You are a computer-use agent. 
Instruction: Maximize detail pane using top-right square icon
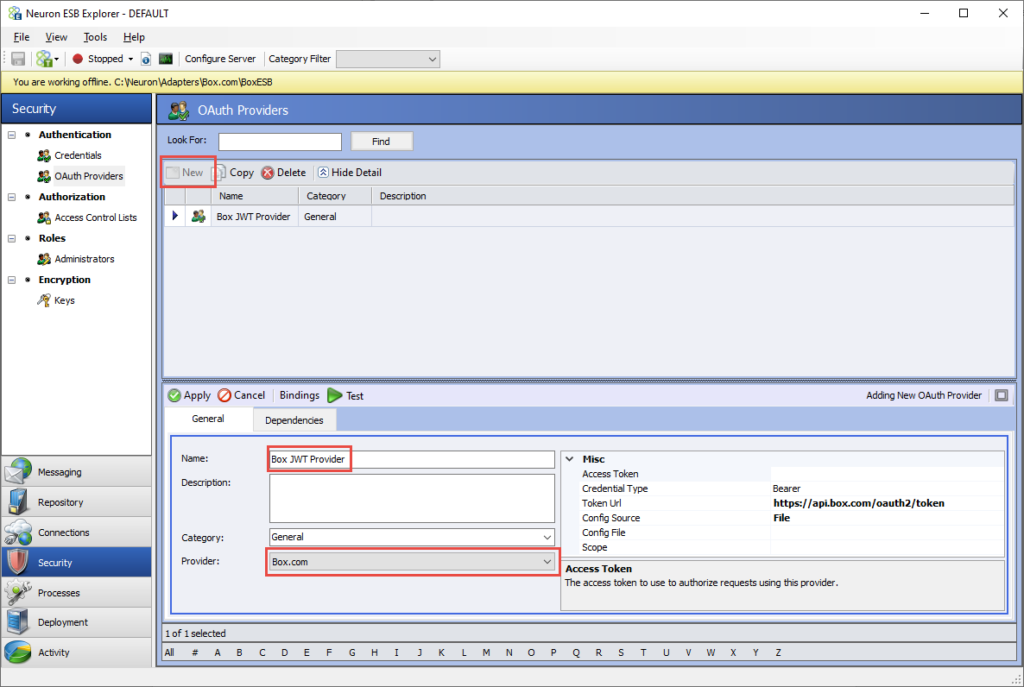pyautogui.click(x=1001, y=395)
